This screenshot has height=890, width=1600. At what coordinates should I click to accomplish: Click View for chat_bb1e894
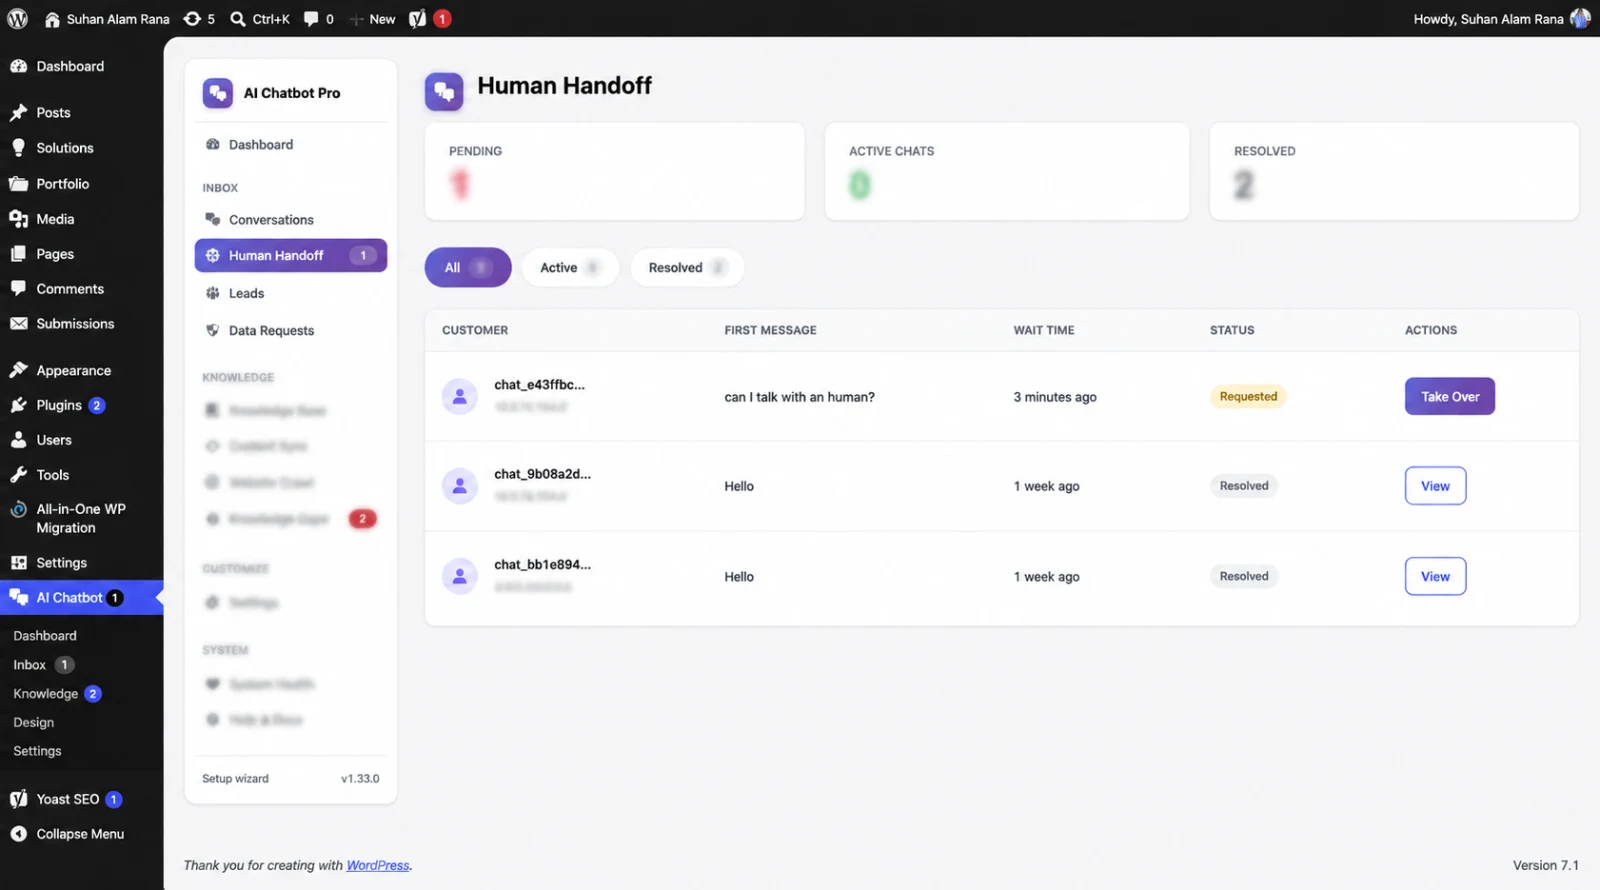pos(1435,576)
